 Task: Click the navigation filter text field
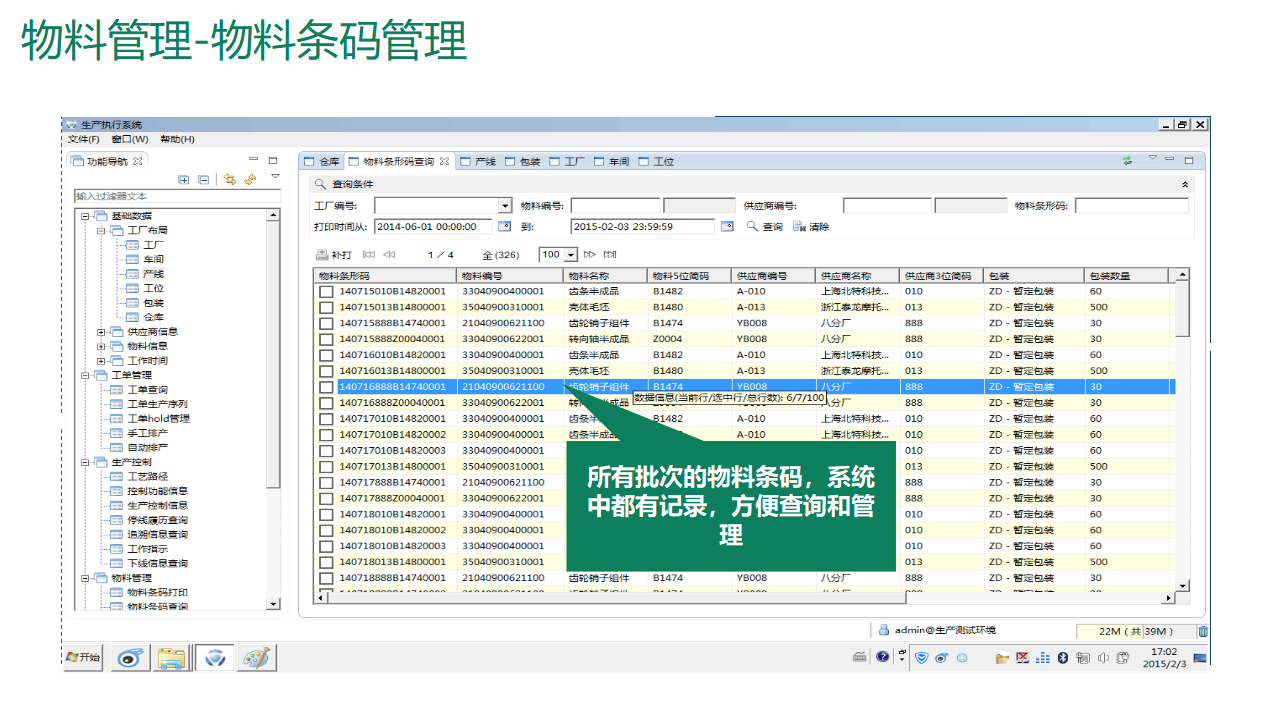(177, 196)
